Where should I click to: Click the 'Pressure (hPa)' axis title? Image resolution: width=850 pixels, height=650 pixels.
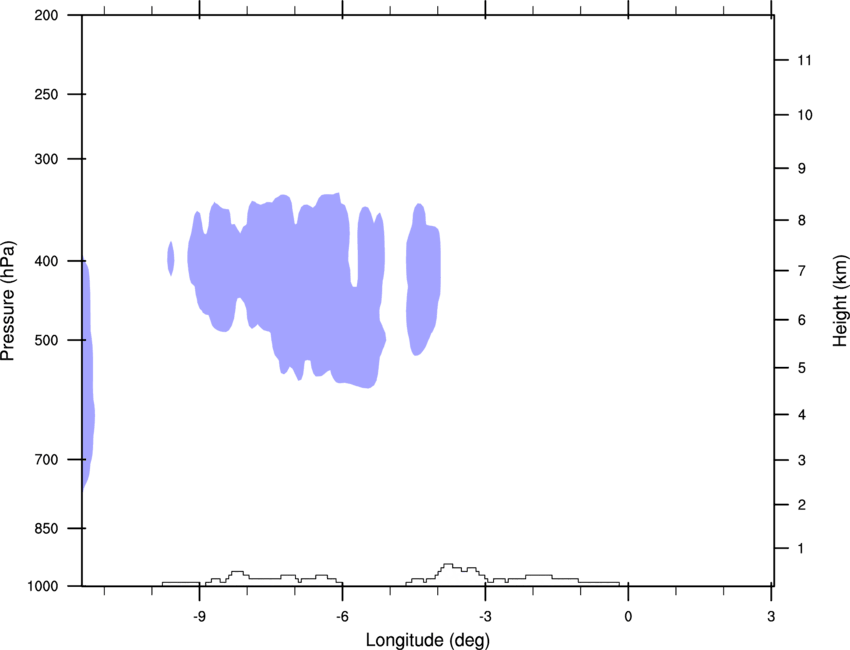(x=9, y=301)
